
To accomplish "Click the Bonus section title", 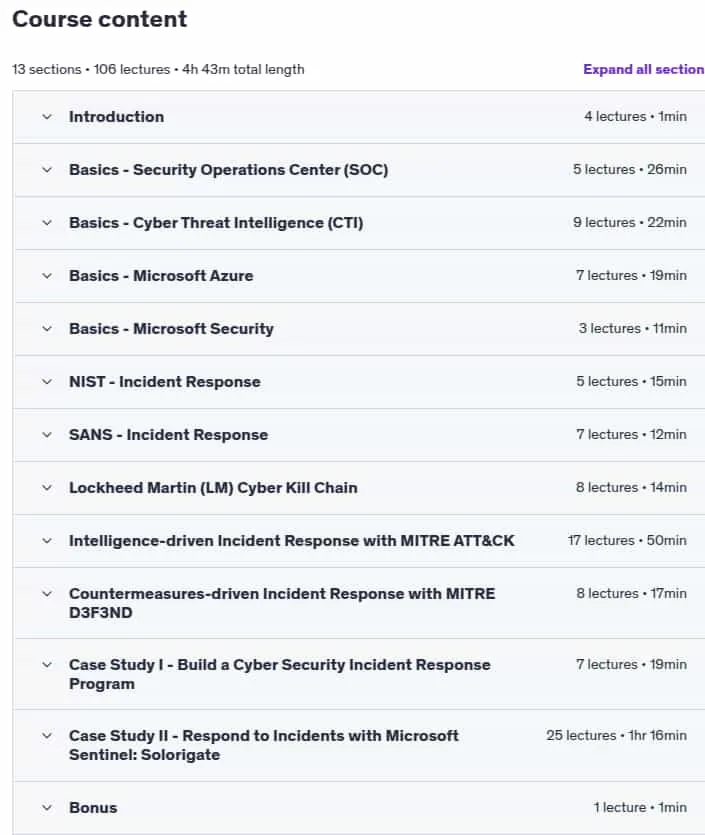I will pyautogui.click(x=93, y=808).
